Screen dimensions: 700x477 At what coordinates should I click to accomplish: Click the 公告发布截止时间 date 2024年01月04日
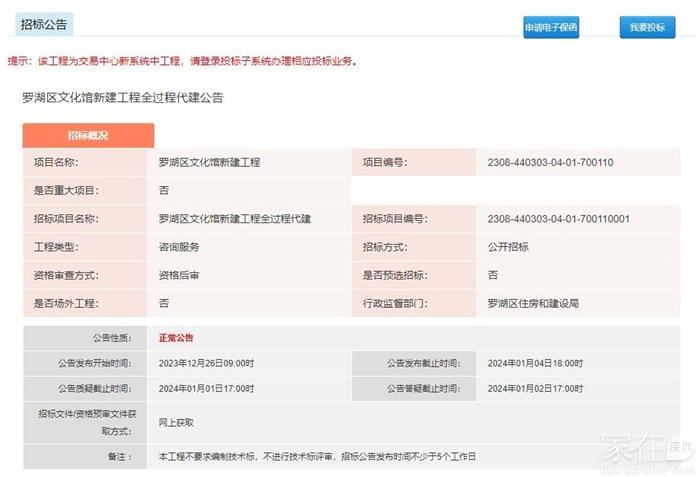tap(535, 363)
